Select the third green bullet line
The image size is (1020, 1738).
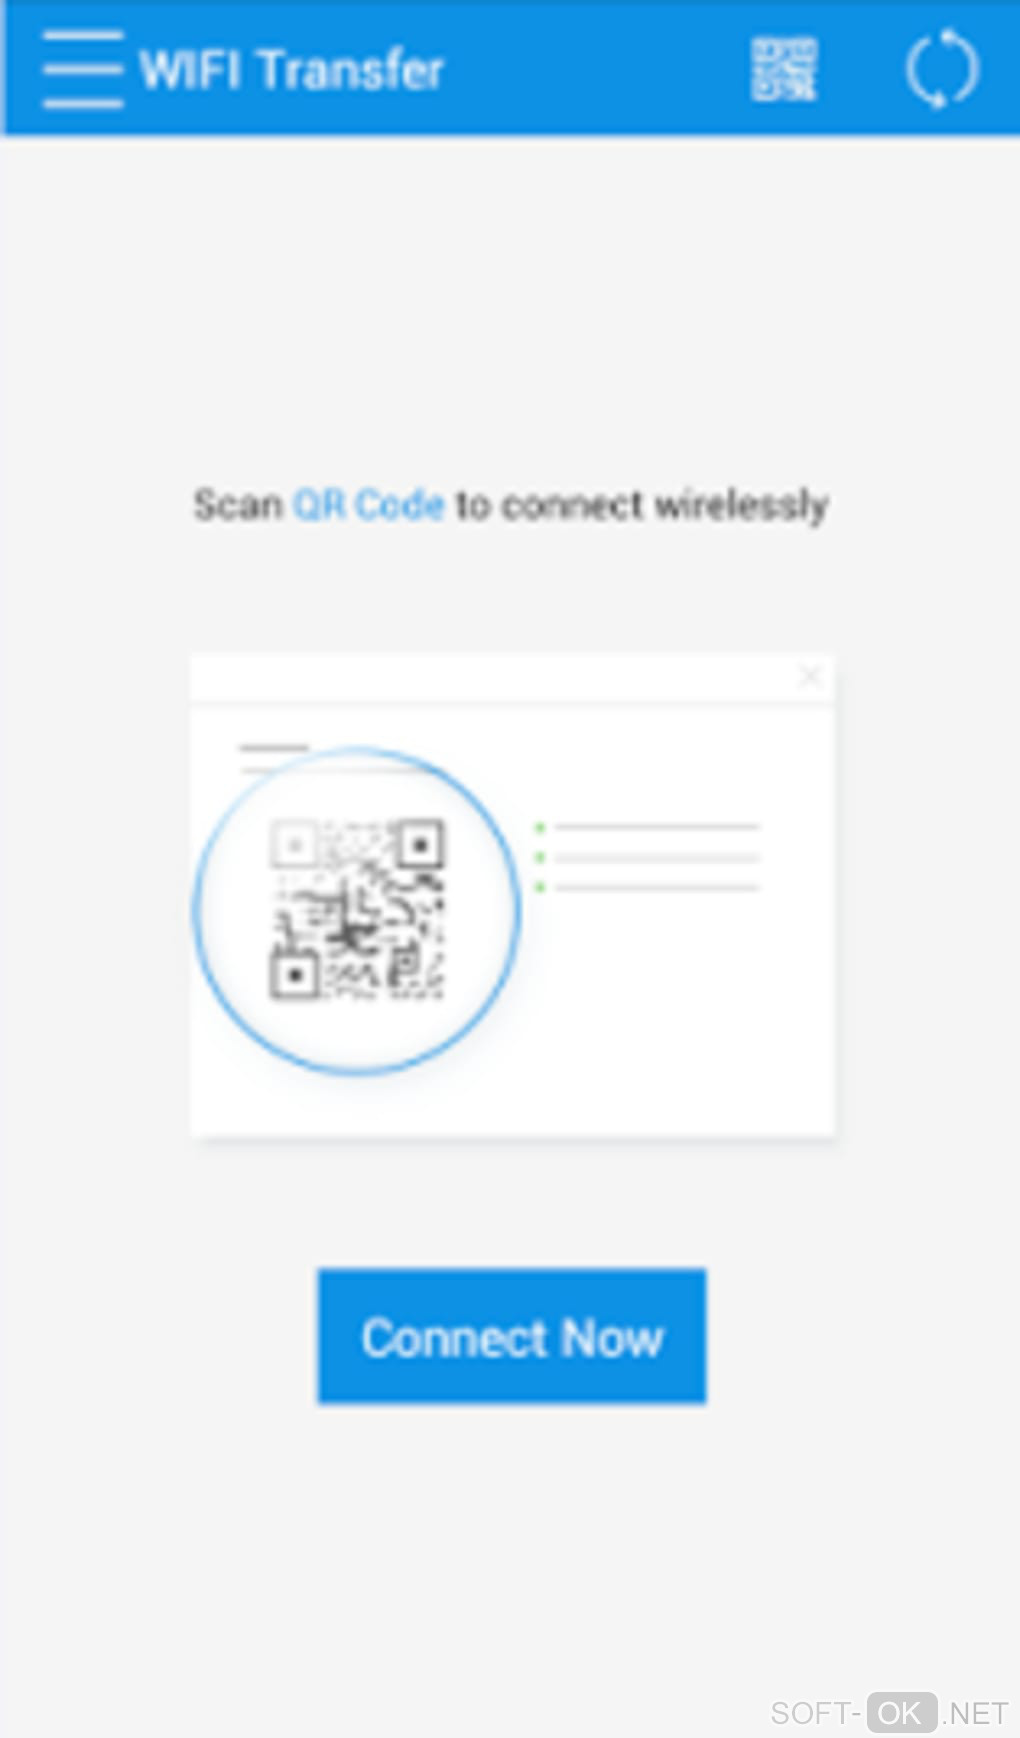pyautogui.click(x=648, y=887)
